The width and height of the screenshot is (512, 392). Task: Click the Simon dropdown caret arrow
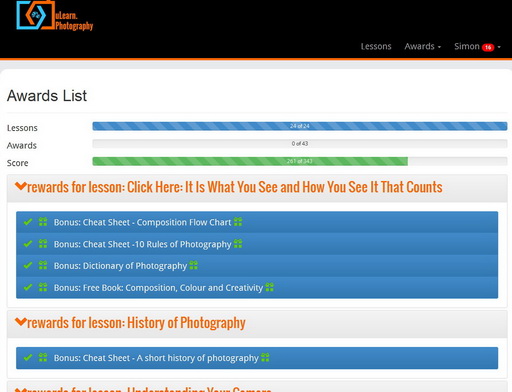(x=499, y=47)
